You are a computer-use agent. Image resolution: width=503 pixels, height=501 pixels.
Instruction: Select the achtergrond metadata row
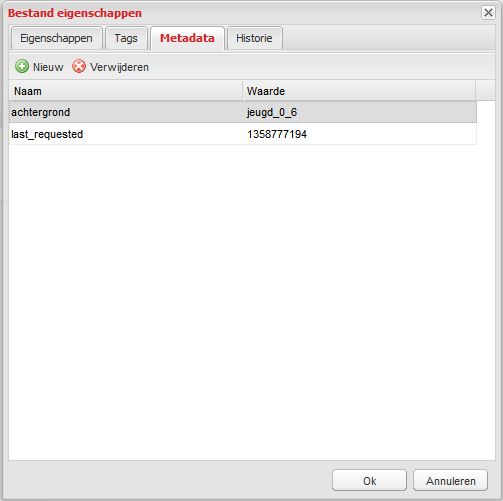(243, 112)
